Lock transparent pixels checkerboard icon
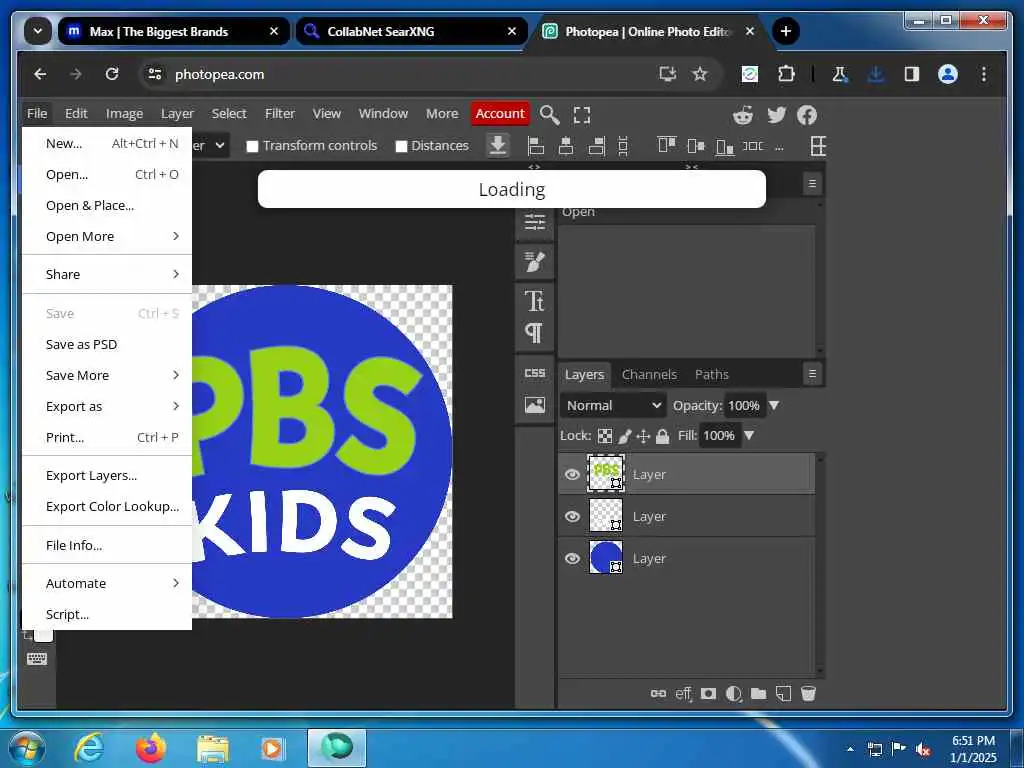Viewport: 1024px width, 768px height. click(x=605, y=436)
